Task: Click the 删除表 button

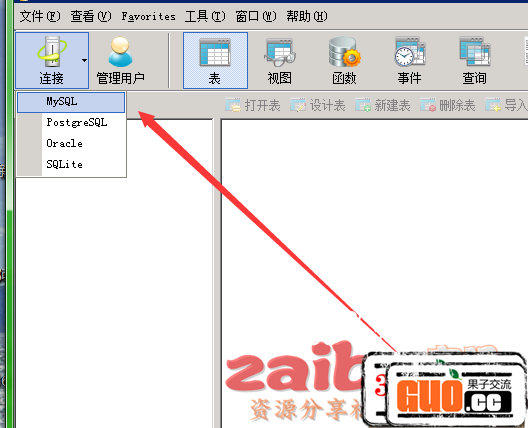Action: [448, 105]
